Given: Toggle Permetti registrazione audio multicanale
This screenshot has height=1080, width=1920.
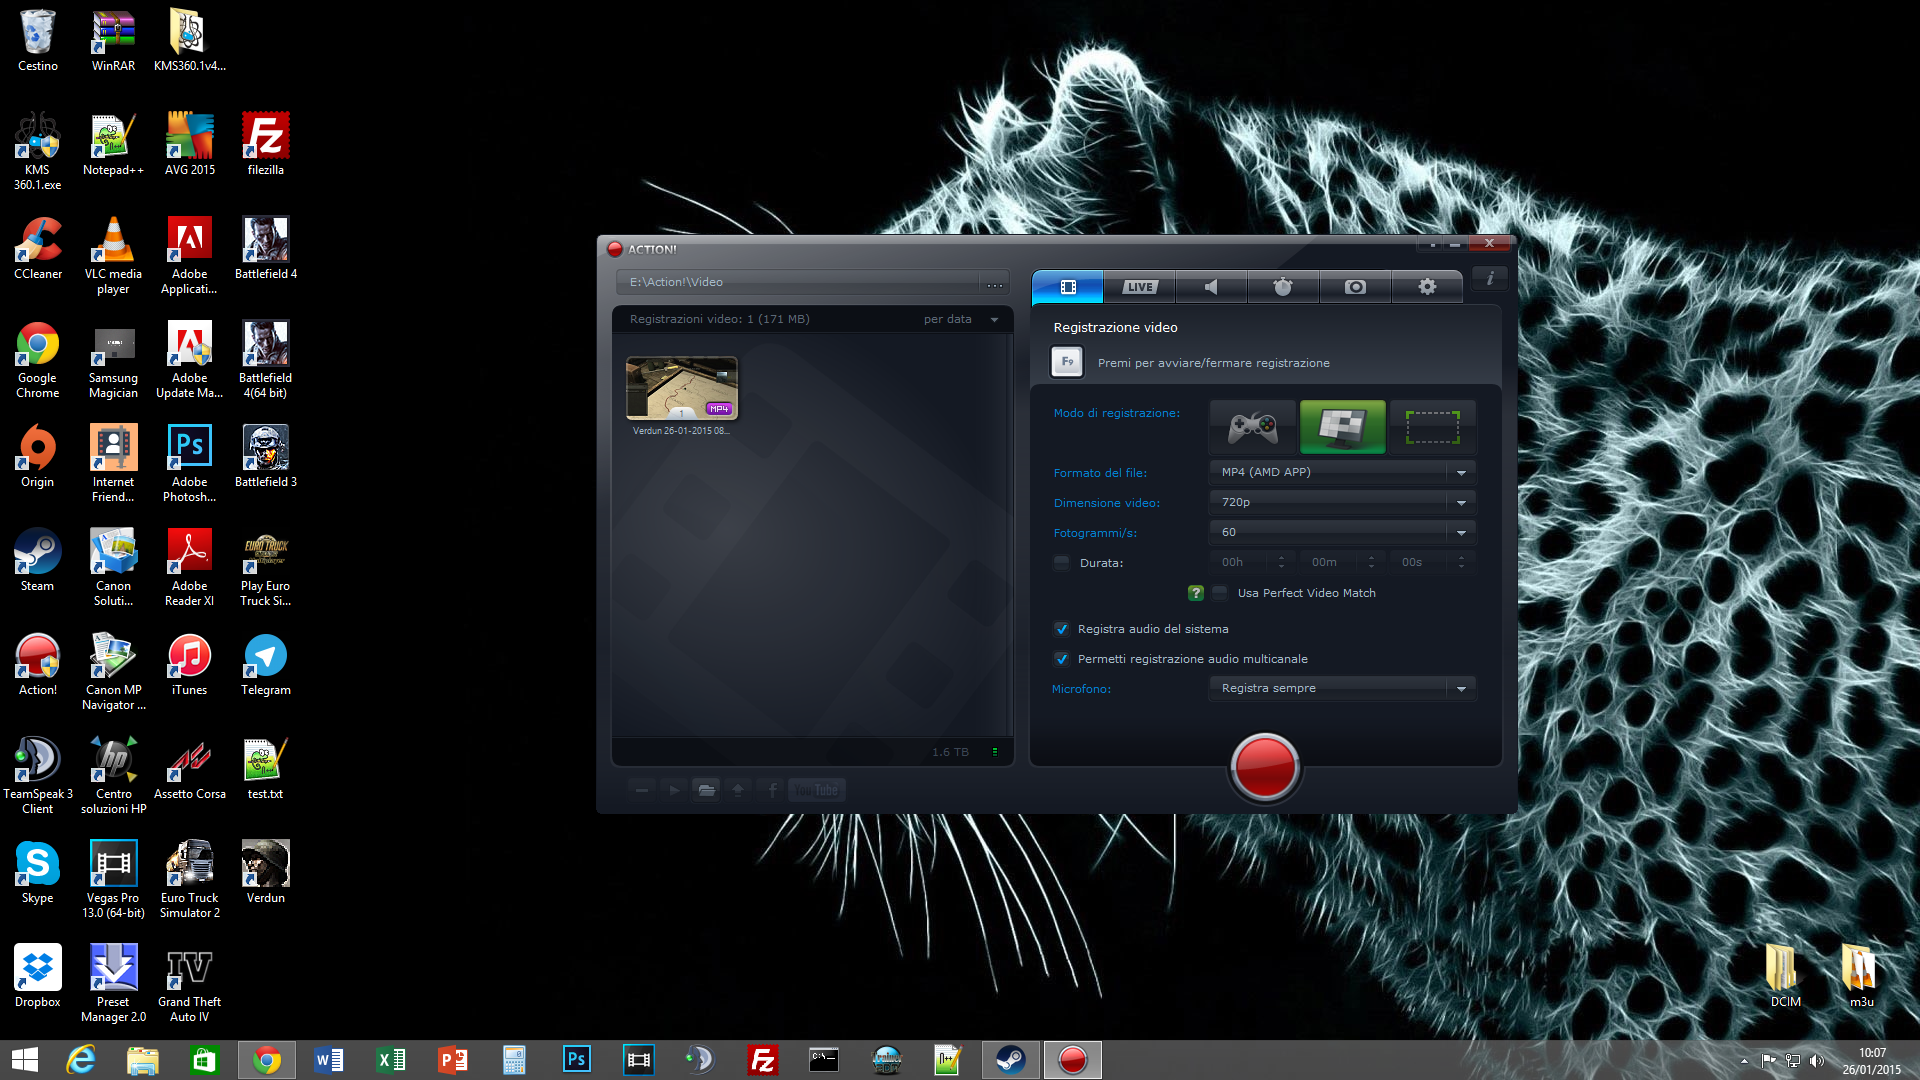Looking at the screenshot, I should tap(1062, 659).
